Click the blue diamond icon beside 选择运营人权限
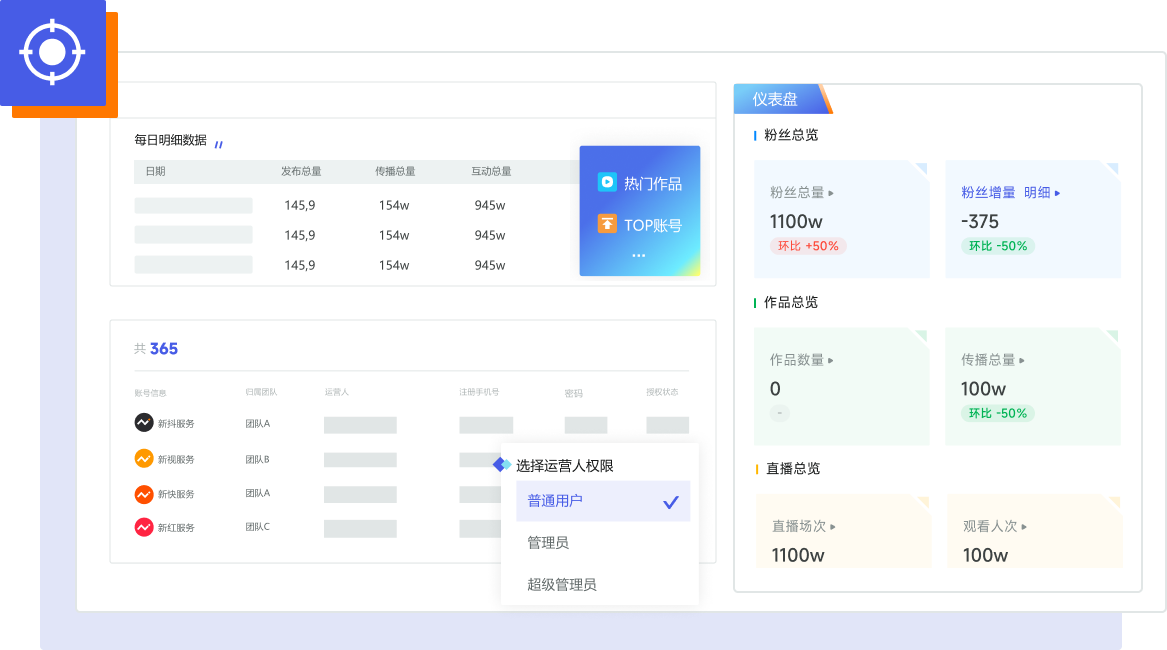The image size is (1167, 650). pyautogui.click(x=502, y=465)
